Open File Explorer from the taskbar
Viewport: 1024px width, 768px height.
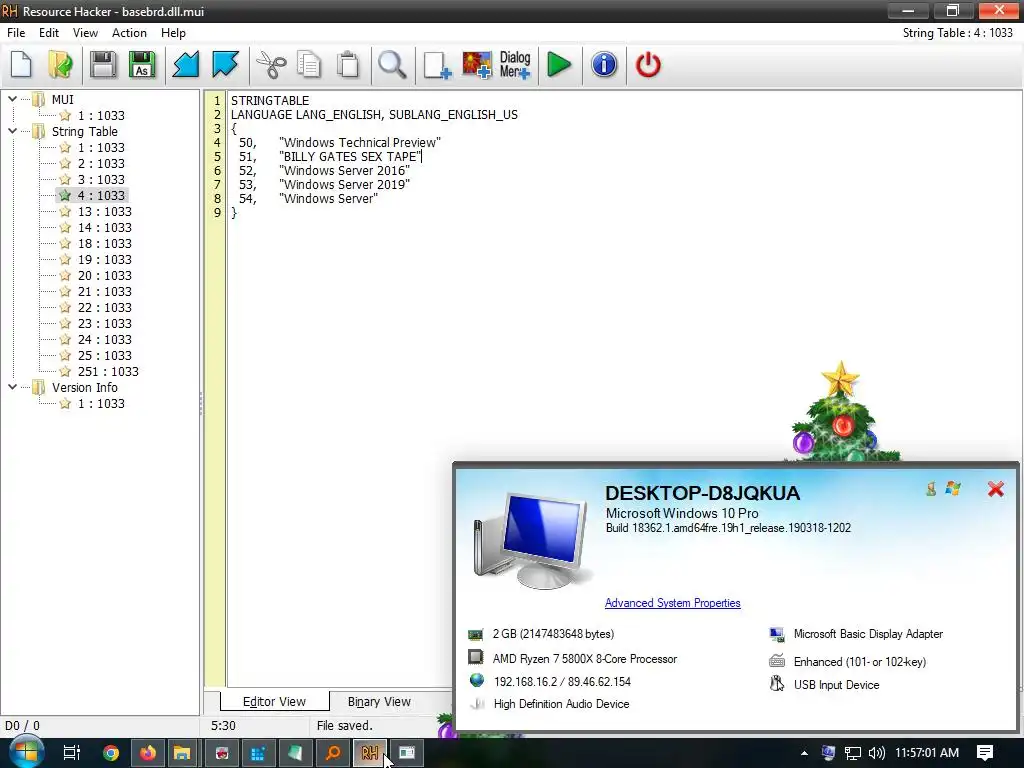click(x=182, y=753)
